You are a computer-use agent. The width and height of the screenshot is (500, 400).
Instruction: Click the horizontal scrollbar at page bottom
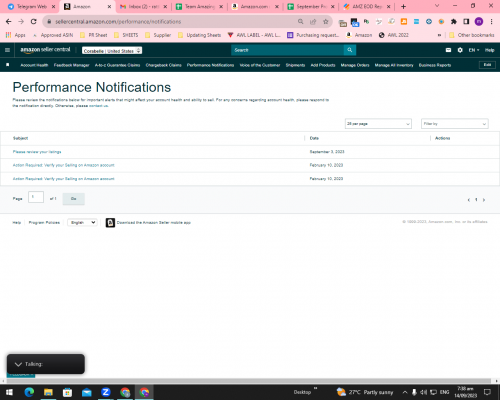pyautogui.click(x=248, y=381)
